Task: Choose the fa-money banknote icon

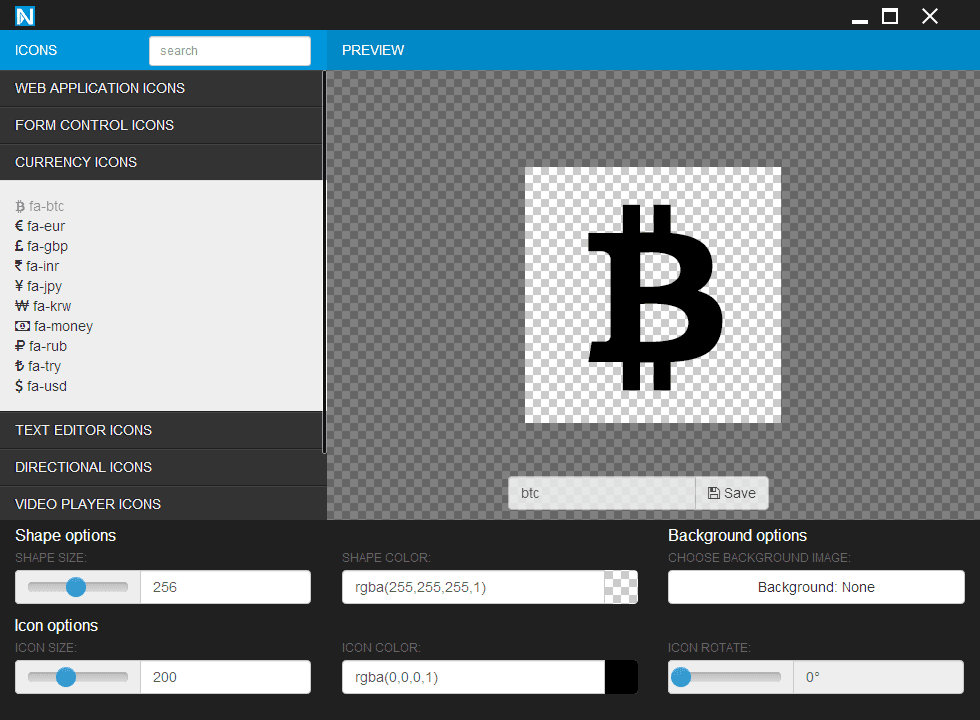Action: [54, 326]
